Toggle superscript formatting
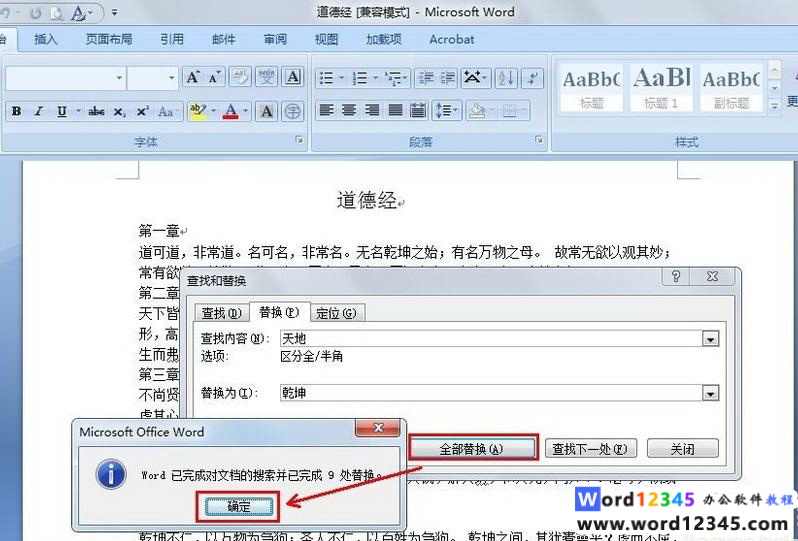This screenshot has width=798, height=541. pos(142,111)
